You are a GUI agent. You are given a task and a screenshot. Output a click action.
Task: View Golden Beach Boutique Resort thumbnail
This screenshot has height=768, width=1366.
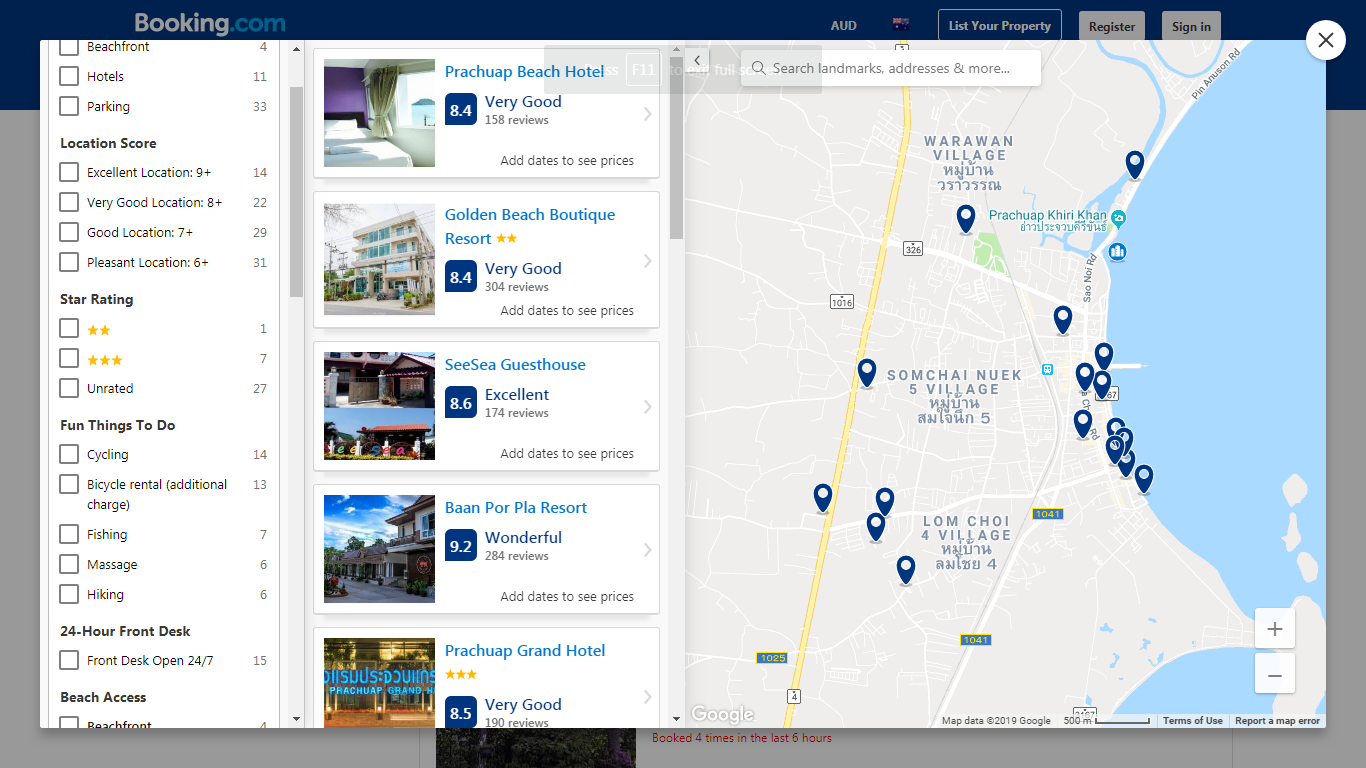click(379, 260)
